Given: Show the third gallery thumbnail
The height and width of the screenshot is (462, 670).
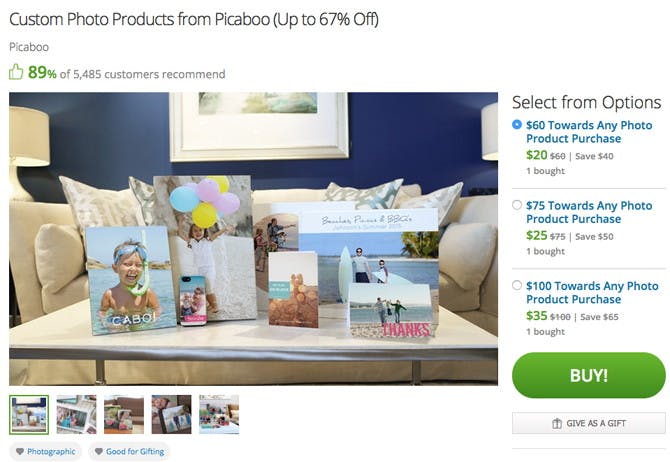Looking at the screenshot, I should pyautogui.click(x=124, y=413).
